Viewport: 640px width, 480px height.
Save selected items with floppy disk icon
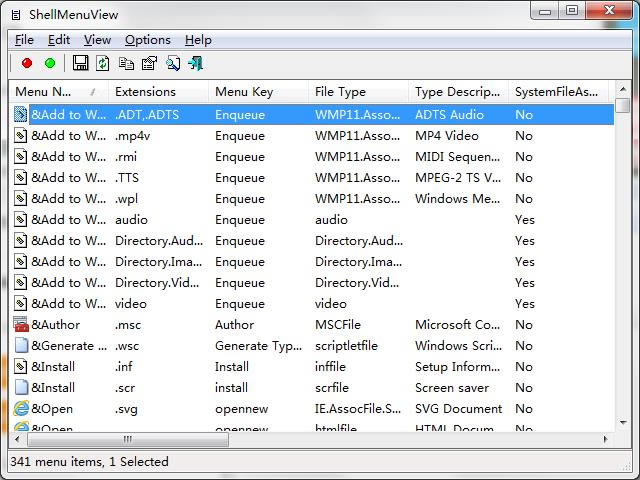[80, 63]
